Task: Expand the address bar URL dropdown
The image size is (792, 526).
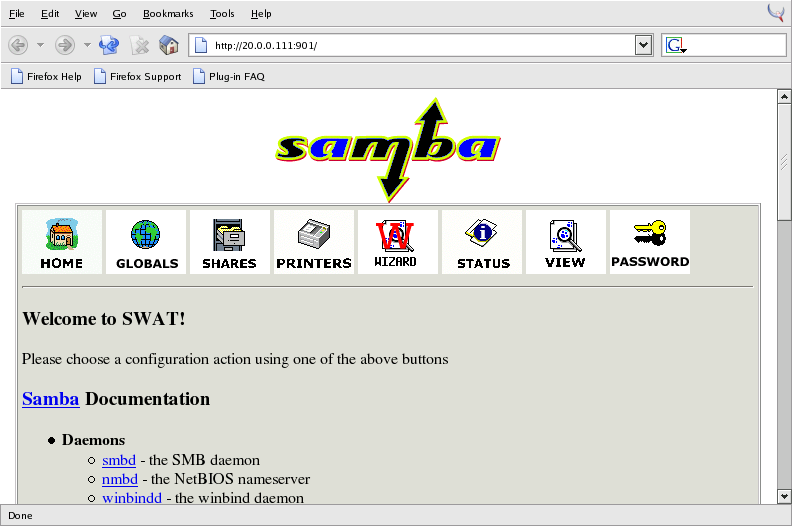Action: tap(643, 45)
